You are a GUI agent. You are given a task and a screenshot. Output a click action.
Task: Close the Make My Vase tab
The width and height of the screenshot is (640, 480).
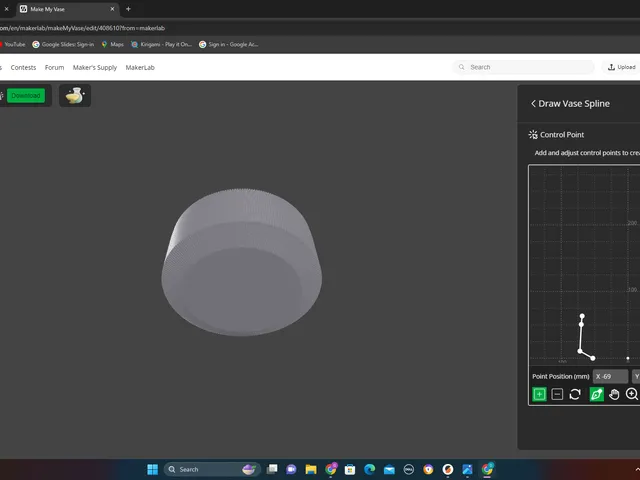112,9
